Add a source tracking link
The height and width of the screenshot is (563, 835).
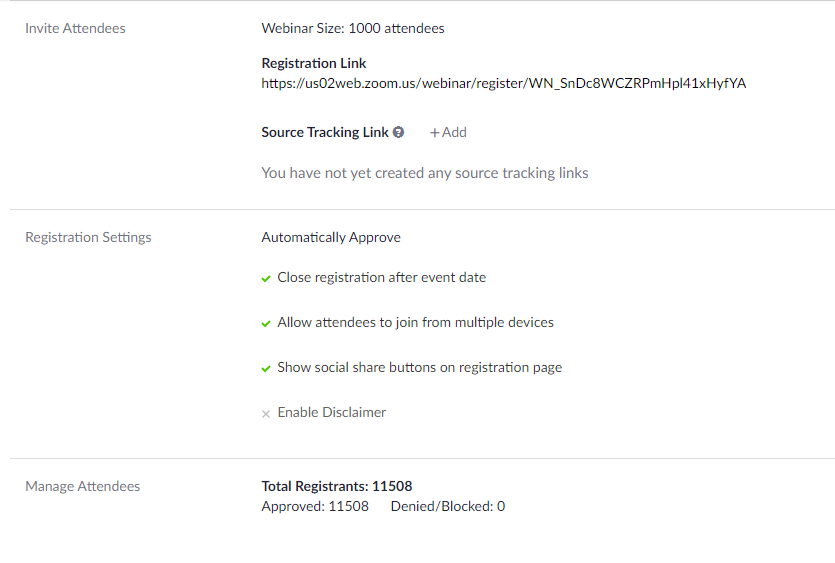coord(448,132)
